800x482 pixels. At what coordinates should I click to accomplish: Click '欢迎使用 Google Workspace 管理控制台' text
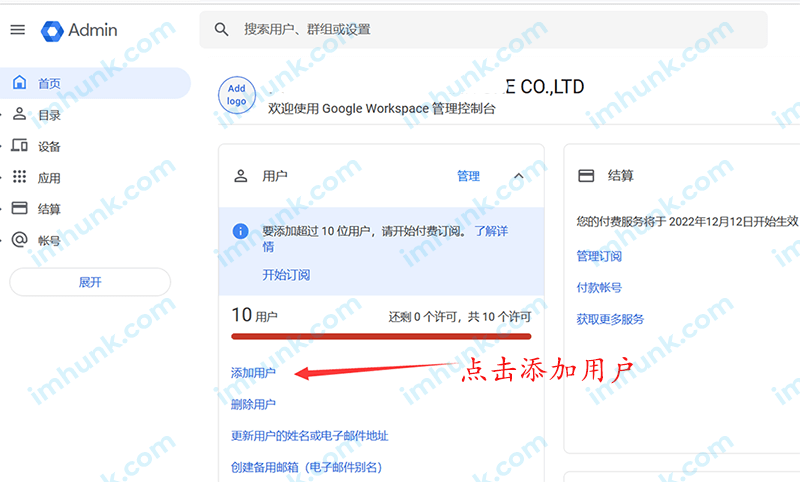(x=382, y=109)
